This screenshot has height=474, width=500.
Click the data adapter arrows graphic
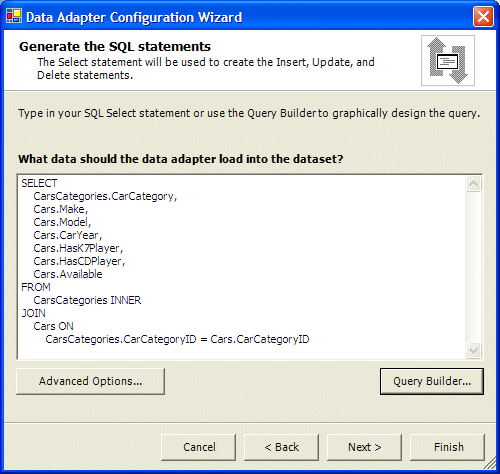[448, 61]
